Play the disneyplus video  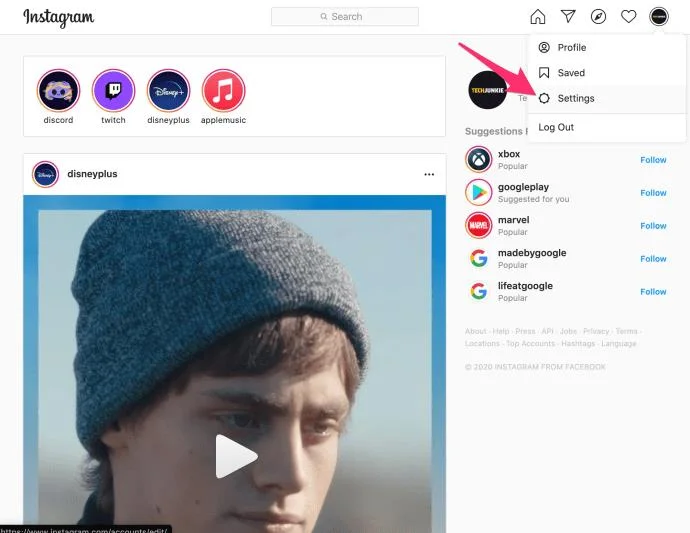(236, 456)
